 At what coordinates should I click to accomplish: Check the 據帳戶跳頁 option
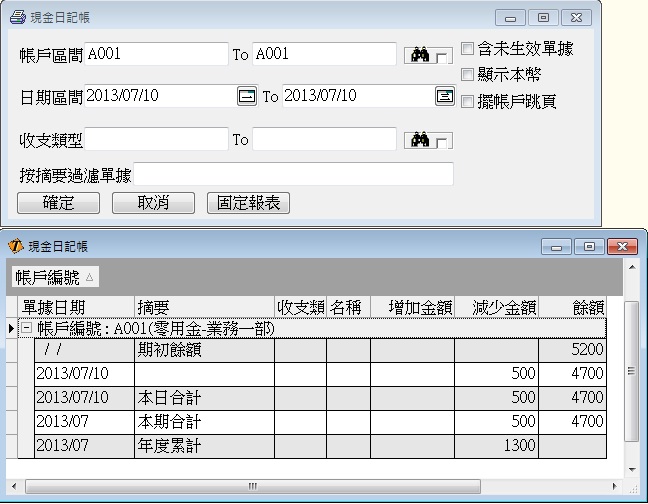tap(467, 100)
